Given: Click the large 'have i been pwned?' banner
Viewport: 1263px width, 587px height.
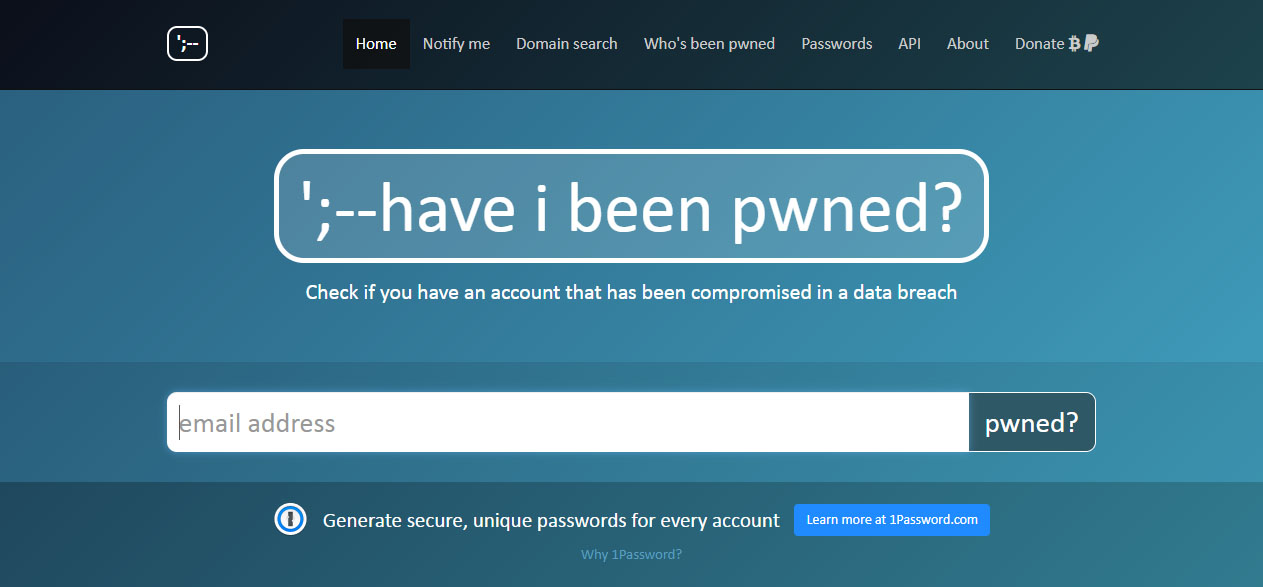Looking at the screenshot, I should click(631, 206).
